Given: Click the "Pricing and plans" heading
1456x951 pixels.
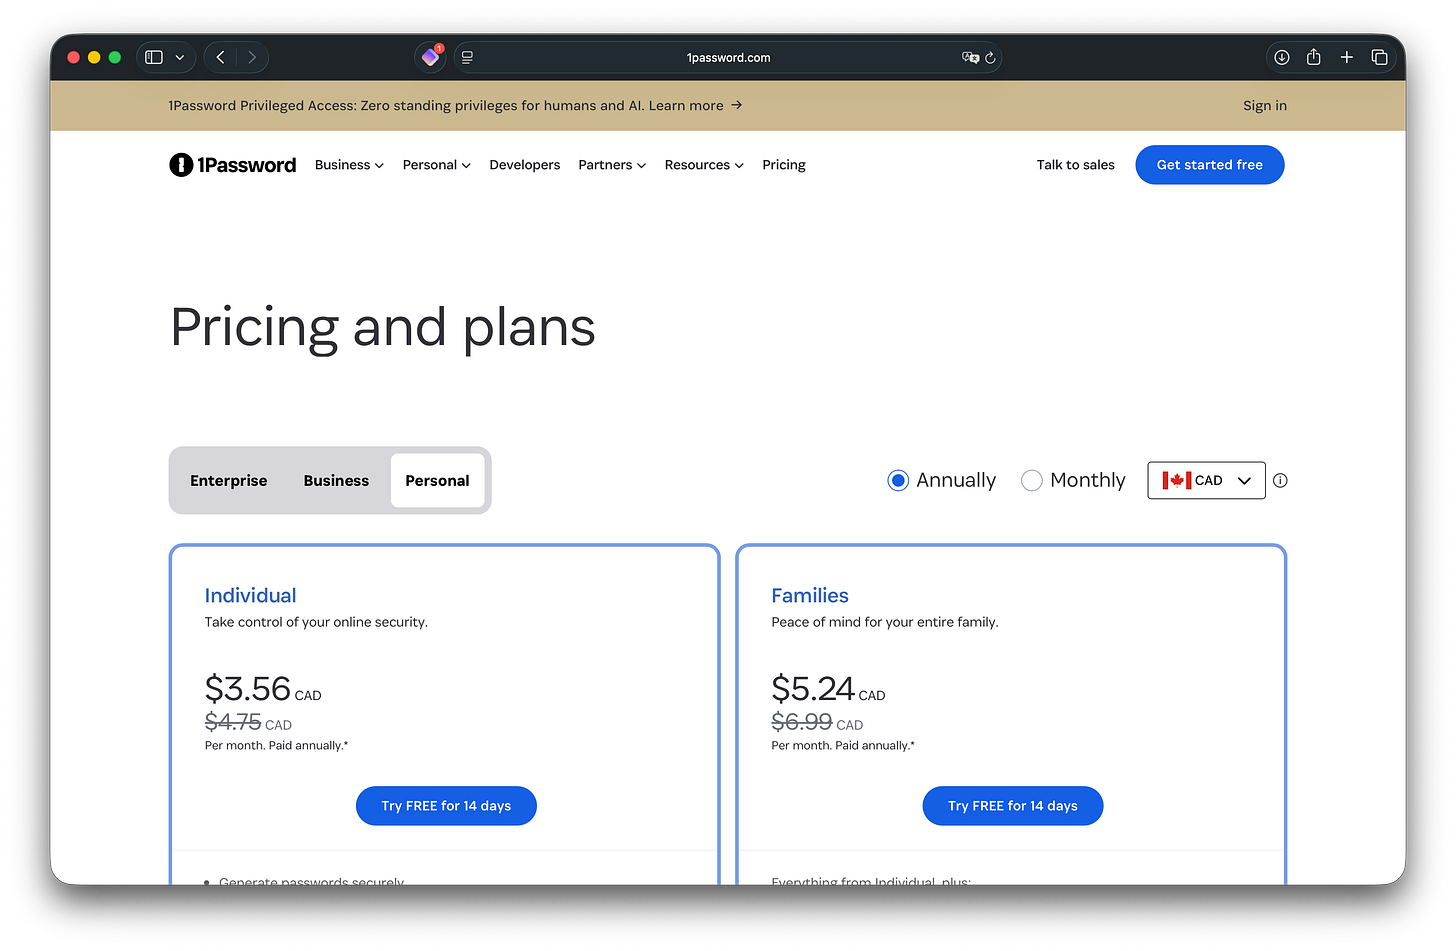Looking at the screenshot, I should [x=383, y=328].
